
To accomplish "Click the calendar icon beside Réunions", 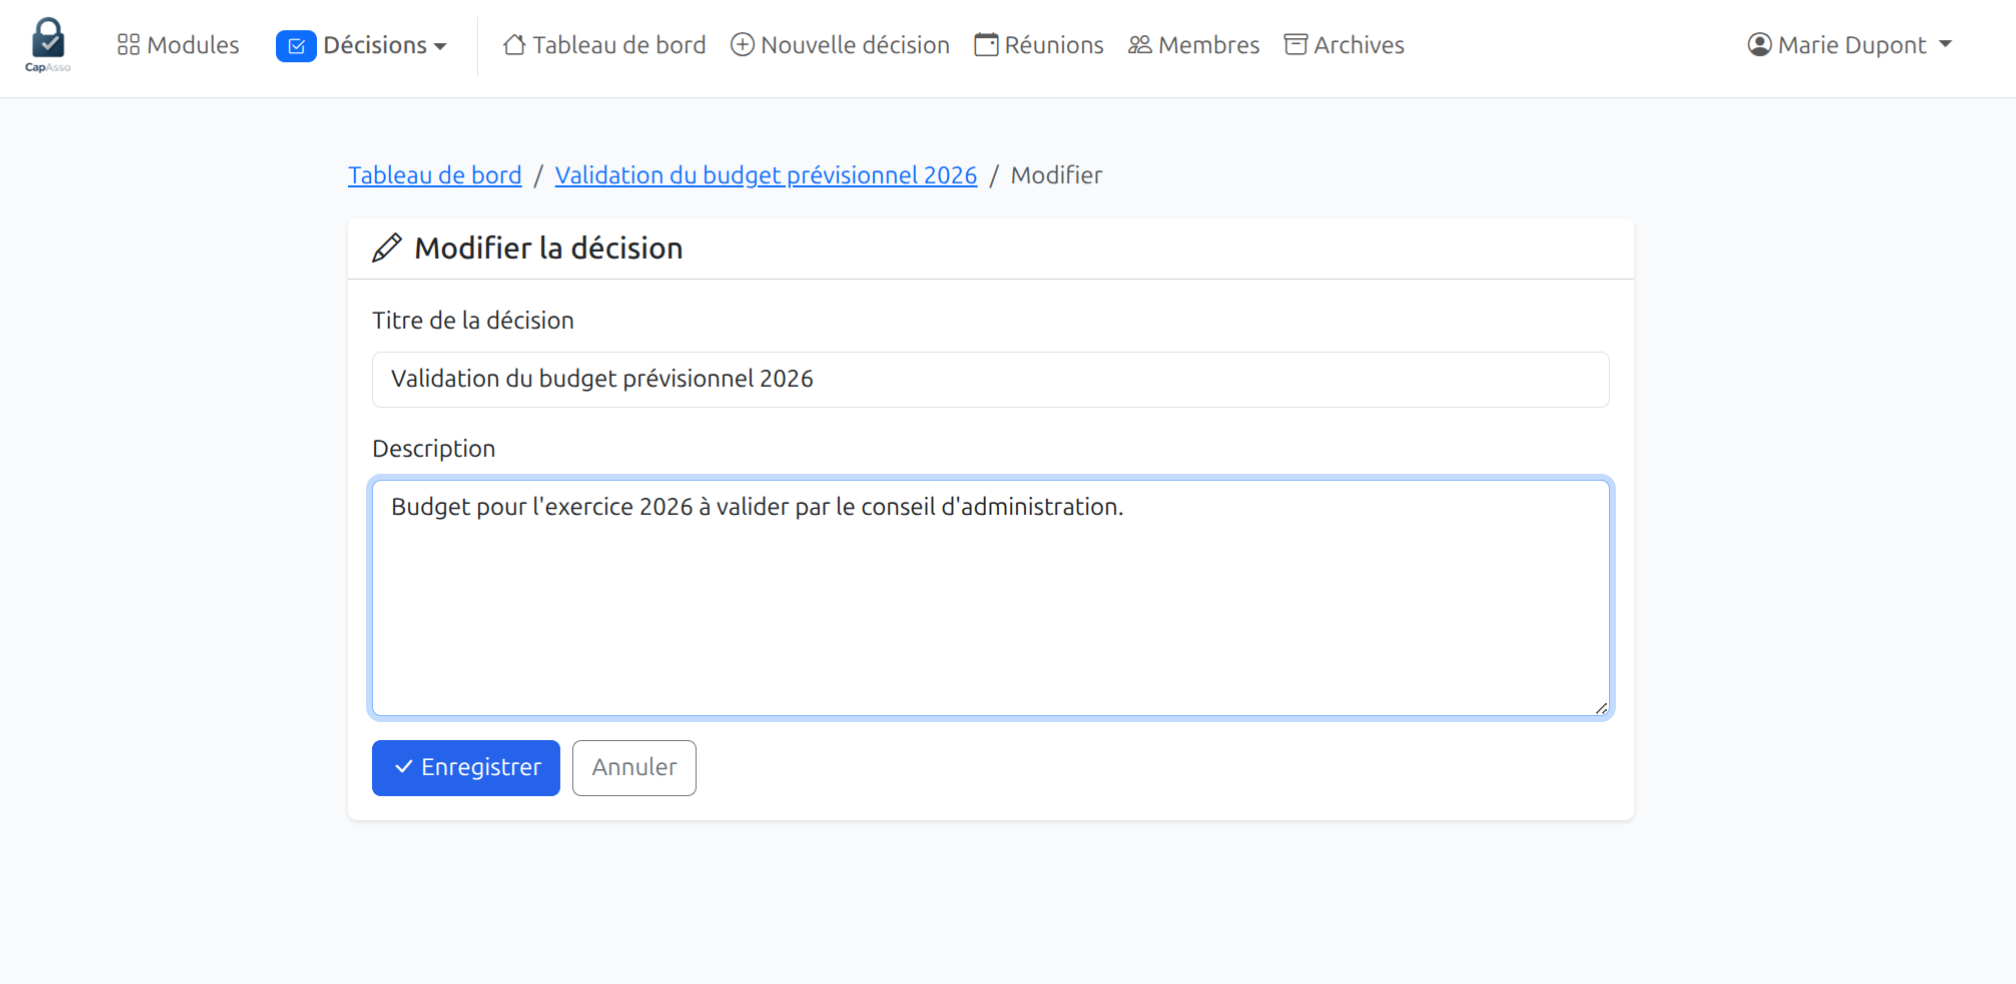I will click(x=986, y=45).
